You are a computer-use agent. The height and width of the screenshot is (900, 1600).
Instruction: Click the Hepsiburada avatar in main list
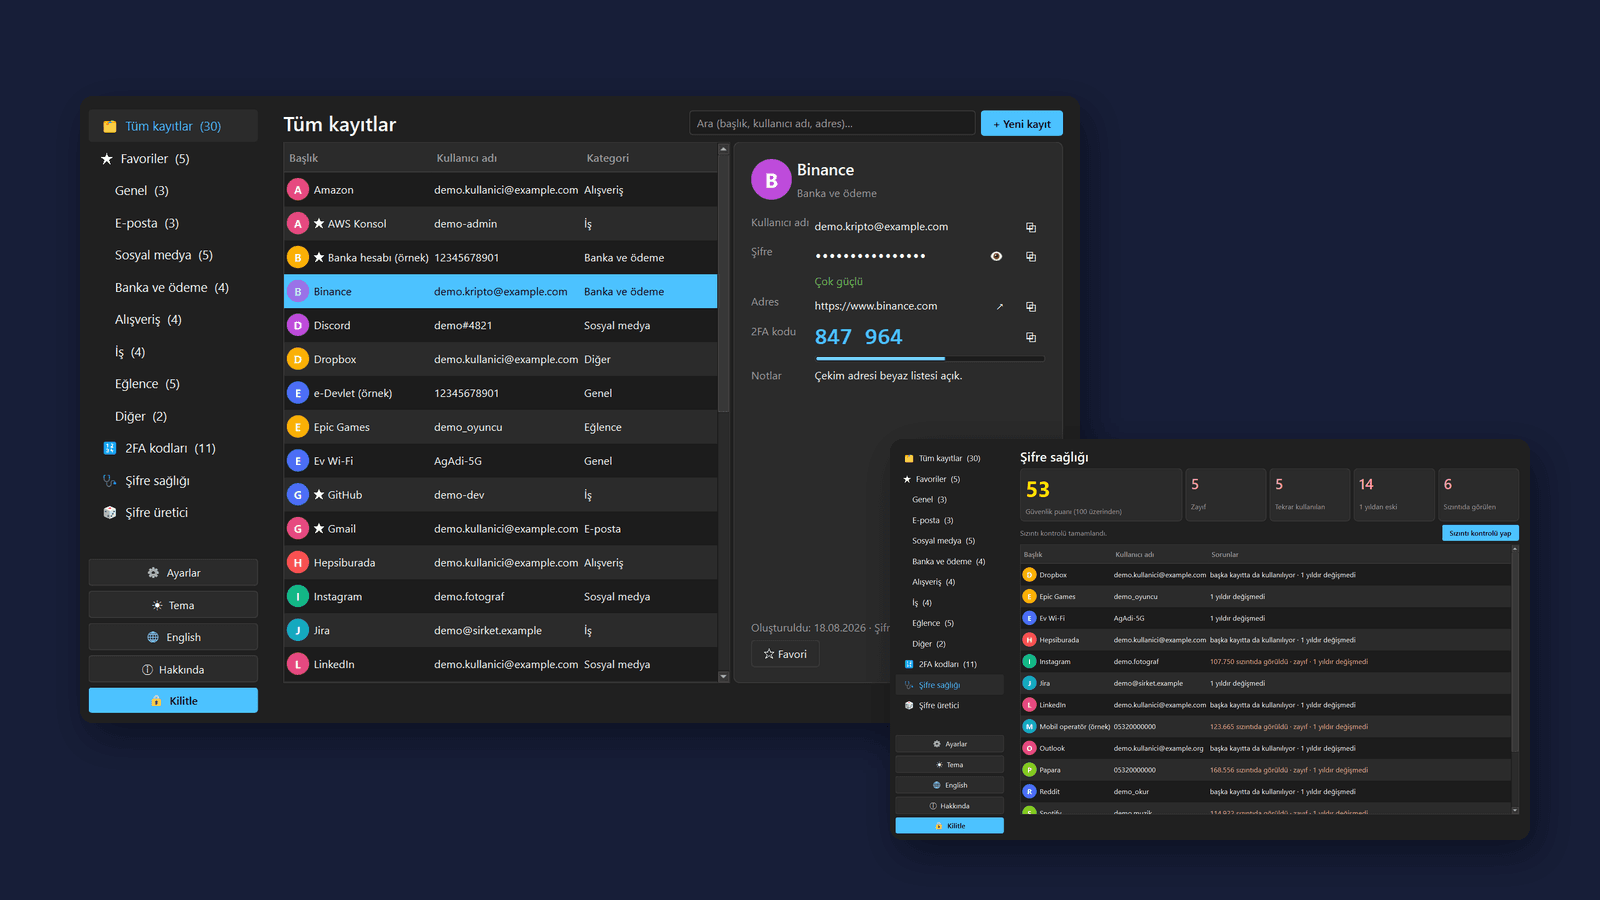298,563
